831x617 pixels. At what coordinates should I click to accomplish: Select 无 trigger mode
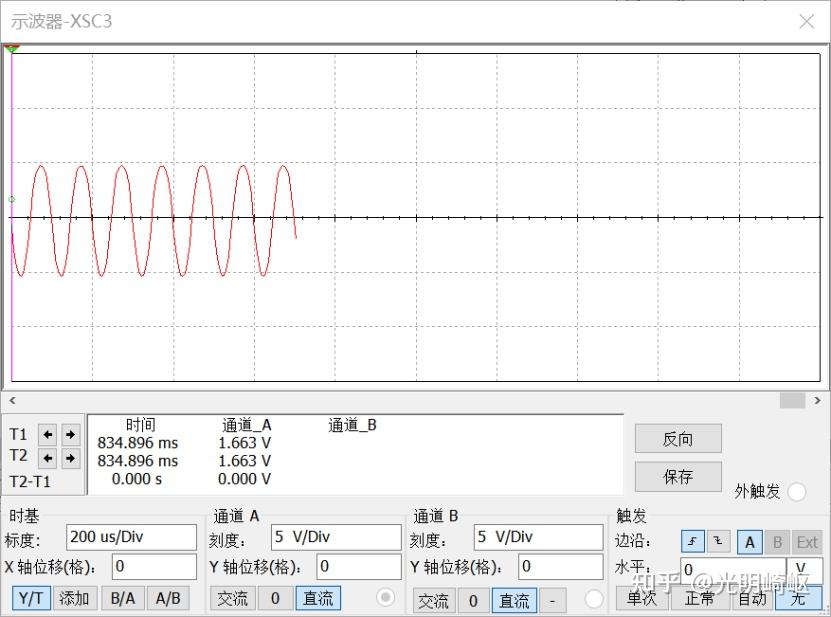799,599
